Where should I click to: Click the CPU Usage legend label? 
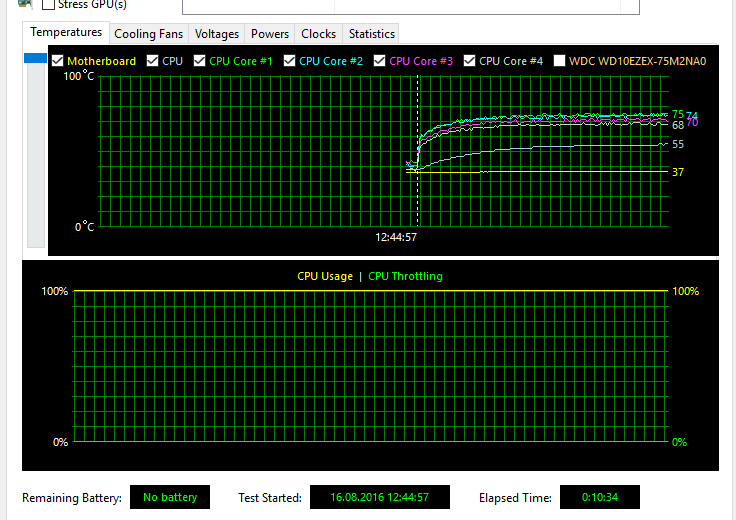coord(325,276)
